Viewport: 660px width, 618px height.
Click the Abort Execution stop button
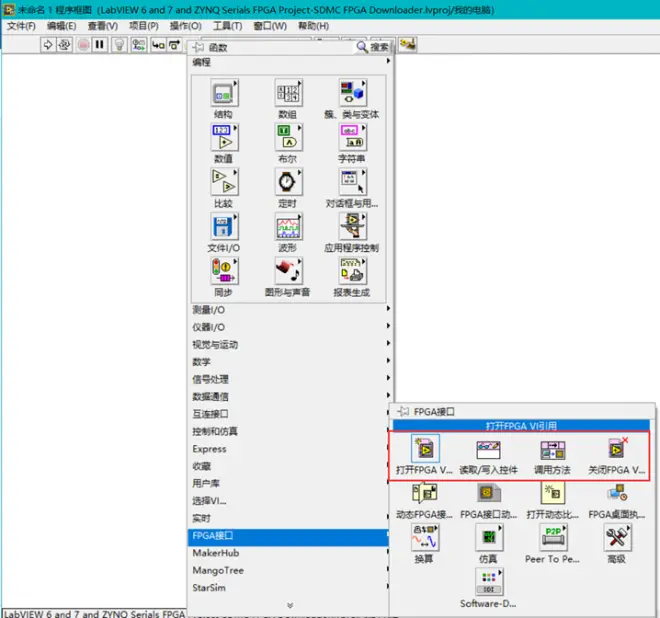click(x=83, y=45)
